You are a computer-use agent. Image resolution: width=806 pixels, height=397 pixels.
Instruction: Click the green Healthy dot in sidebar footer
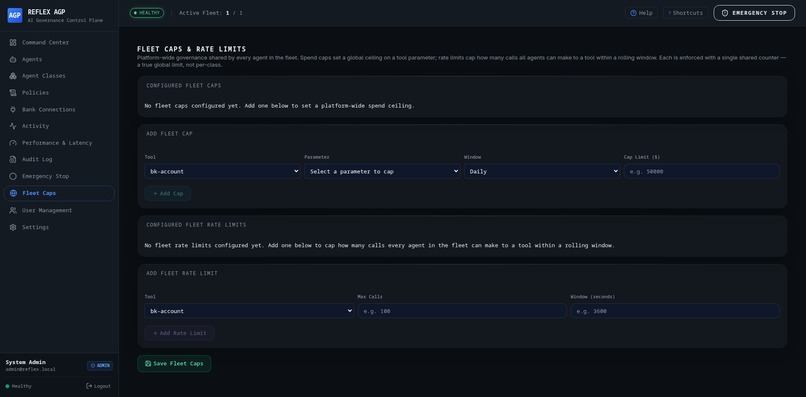pos(7,386)
